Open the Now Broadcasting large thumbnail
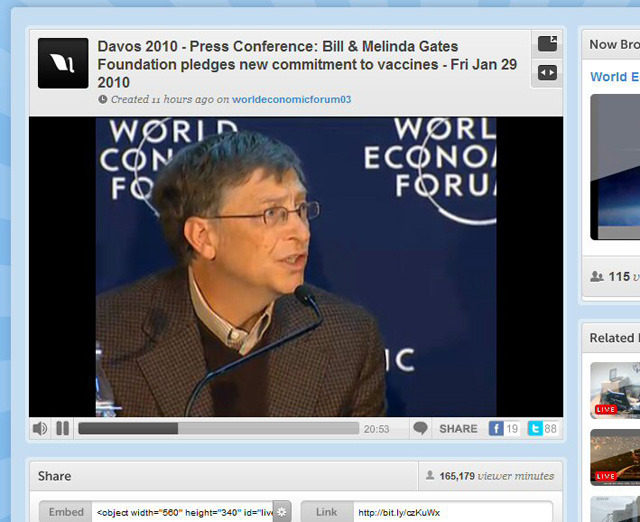 click(x=615, y=167)
